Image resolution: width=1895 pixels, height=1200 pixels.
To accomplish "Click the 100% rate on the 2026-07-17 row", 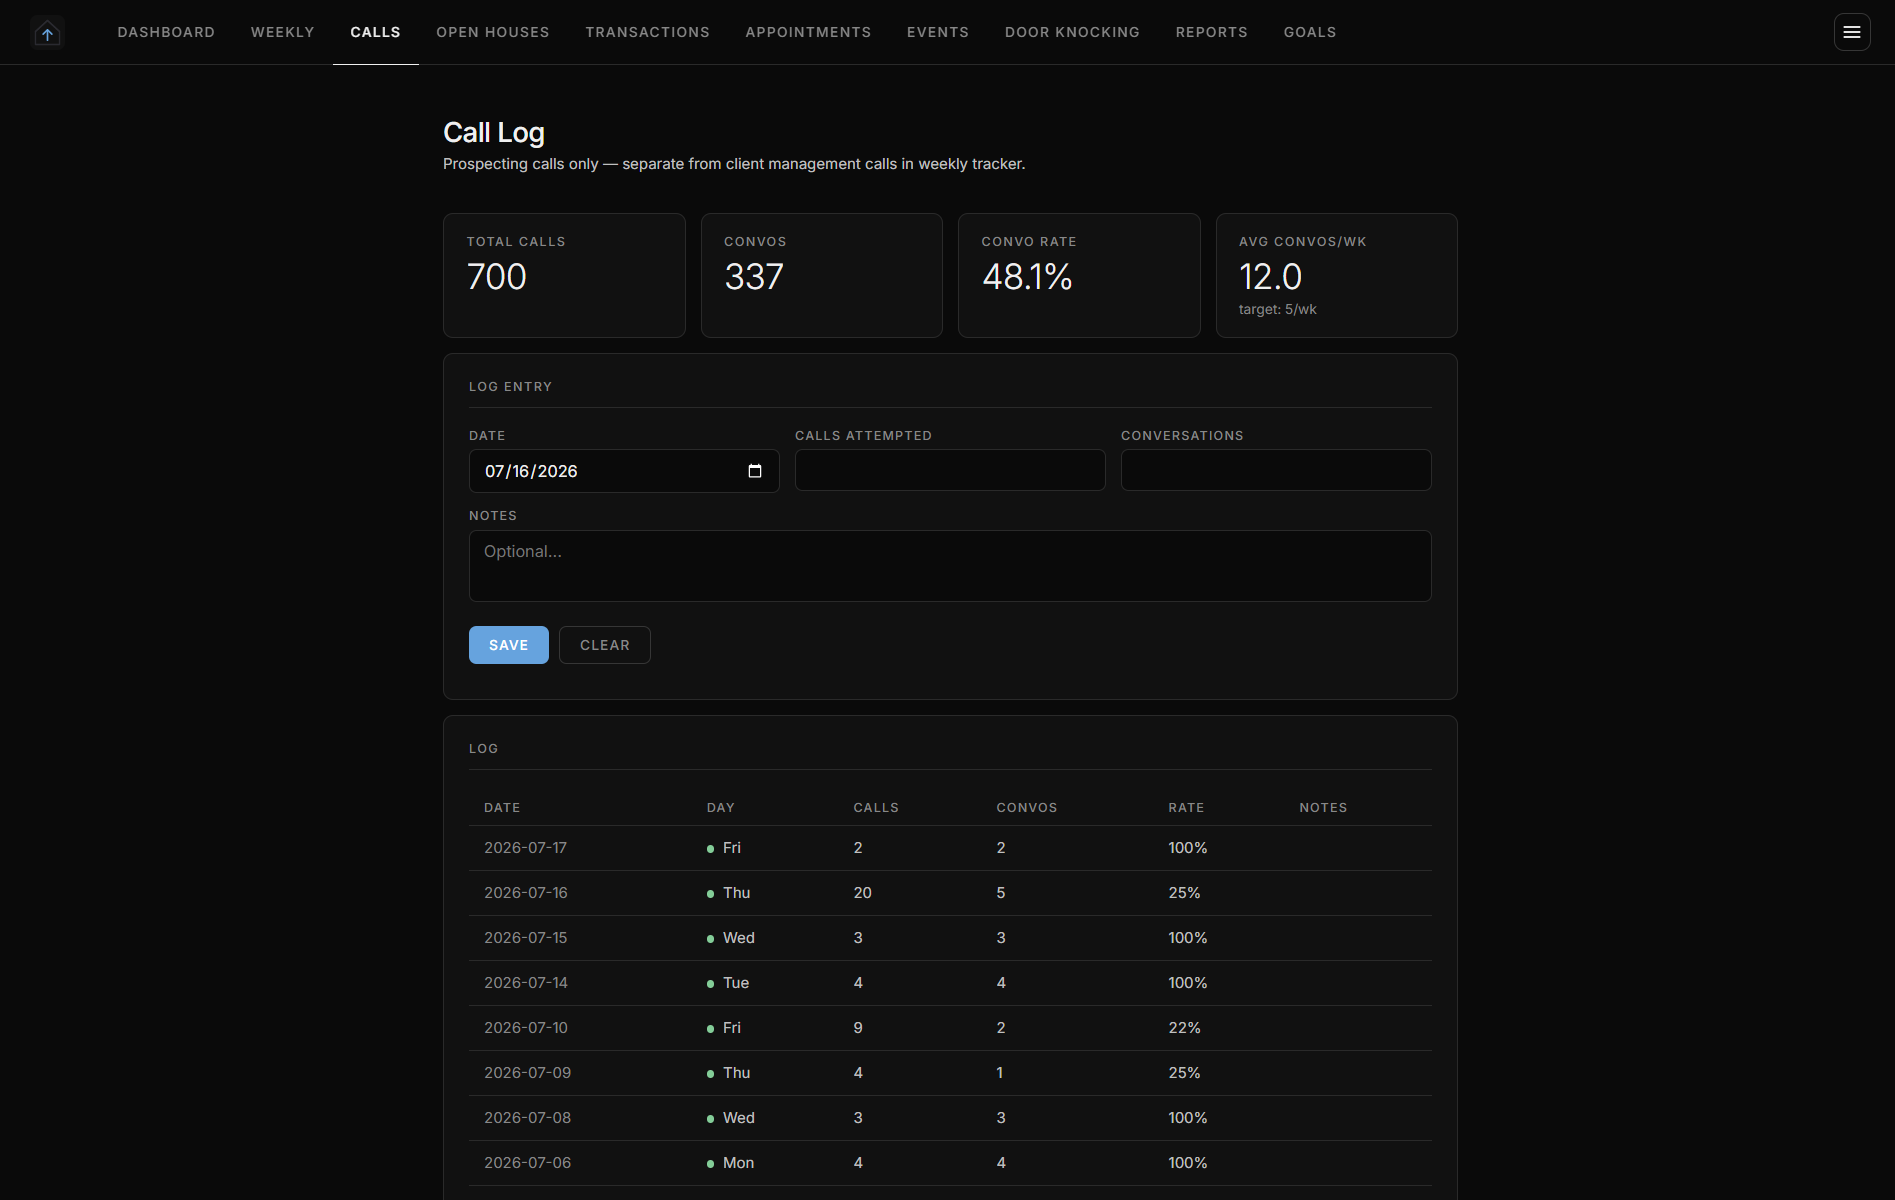I will coord(1188,848).
